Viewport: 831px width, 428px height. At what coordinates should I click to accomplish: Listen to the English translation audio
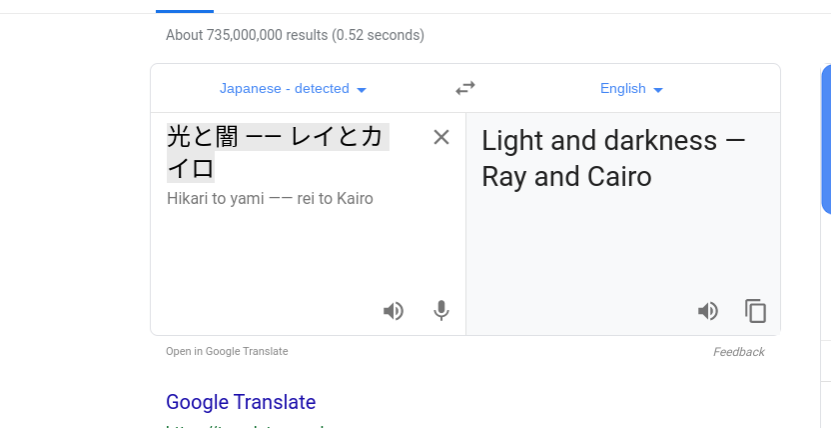708,311
